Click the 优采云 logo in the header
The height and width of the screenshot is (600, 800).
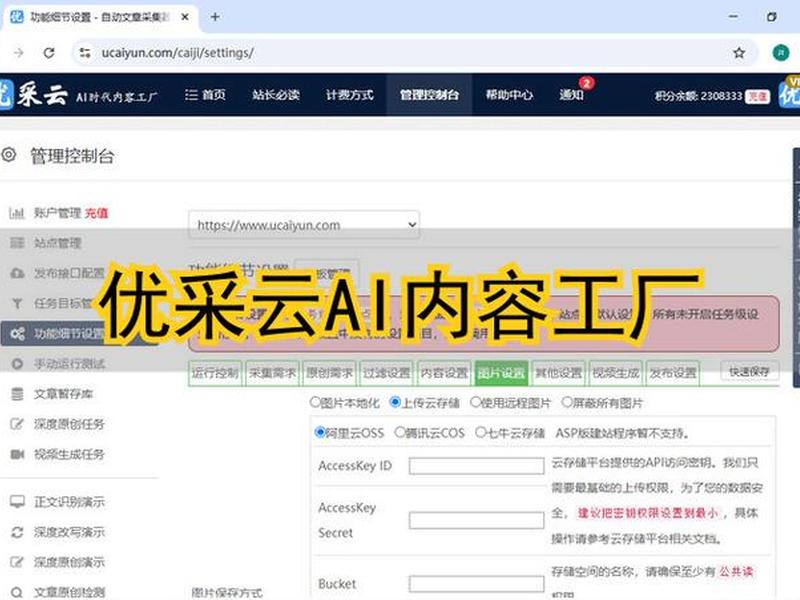click(34, 94)
